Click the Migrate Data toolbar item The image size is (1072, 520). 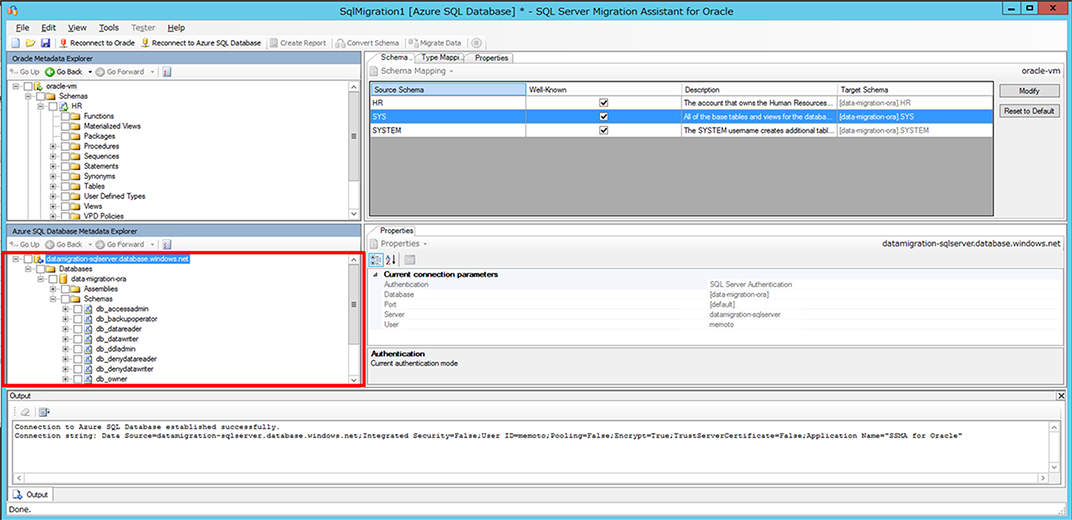click(435, 42)
